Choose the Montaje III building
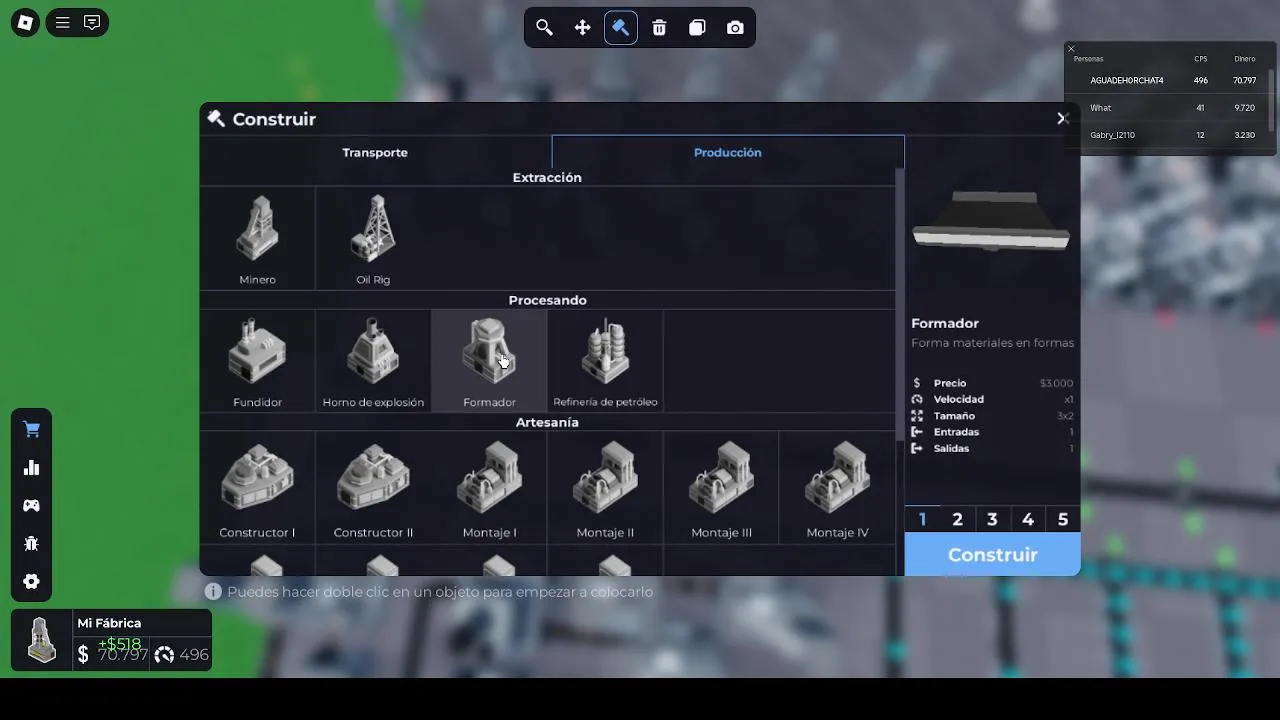 721,488
